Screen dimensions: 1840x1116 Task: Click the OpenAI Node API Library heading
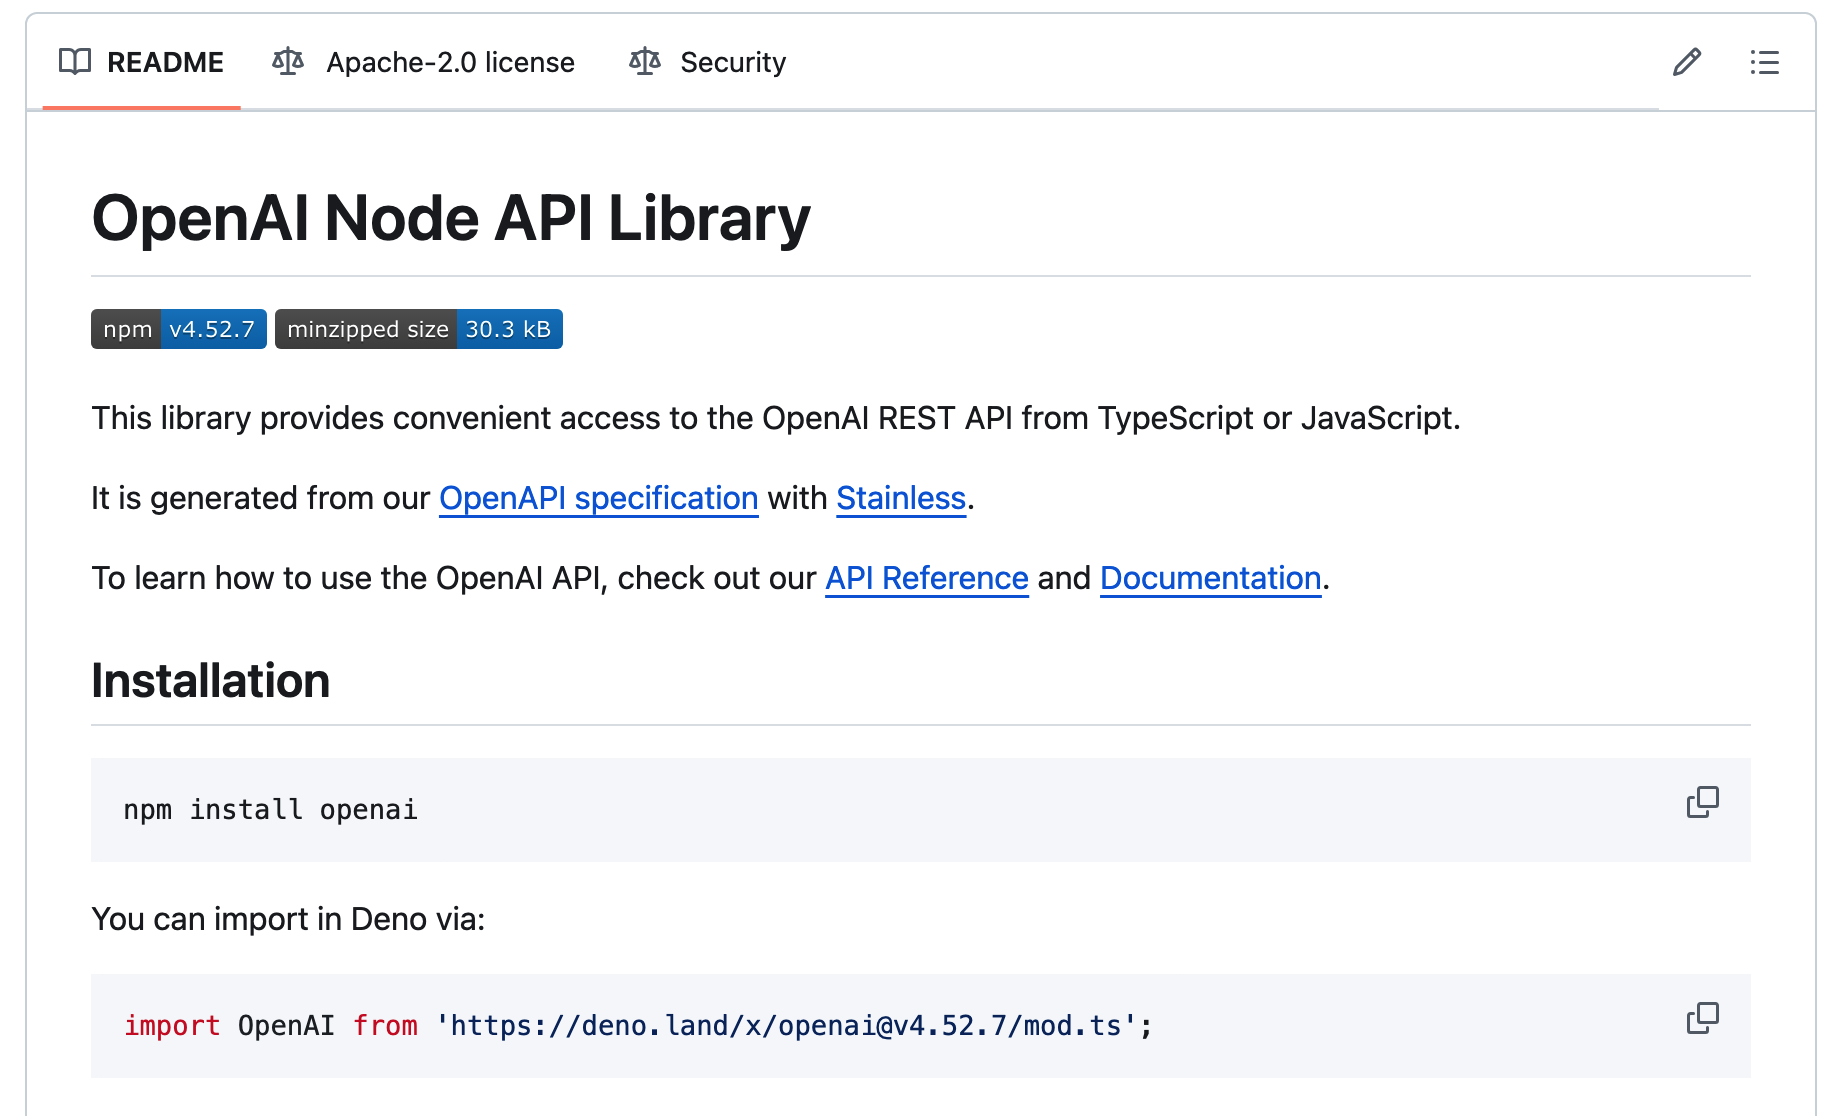pyautogui.click(x=451, y=218)
